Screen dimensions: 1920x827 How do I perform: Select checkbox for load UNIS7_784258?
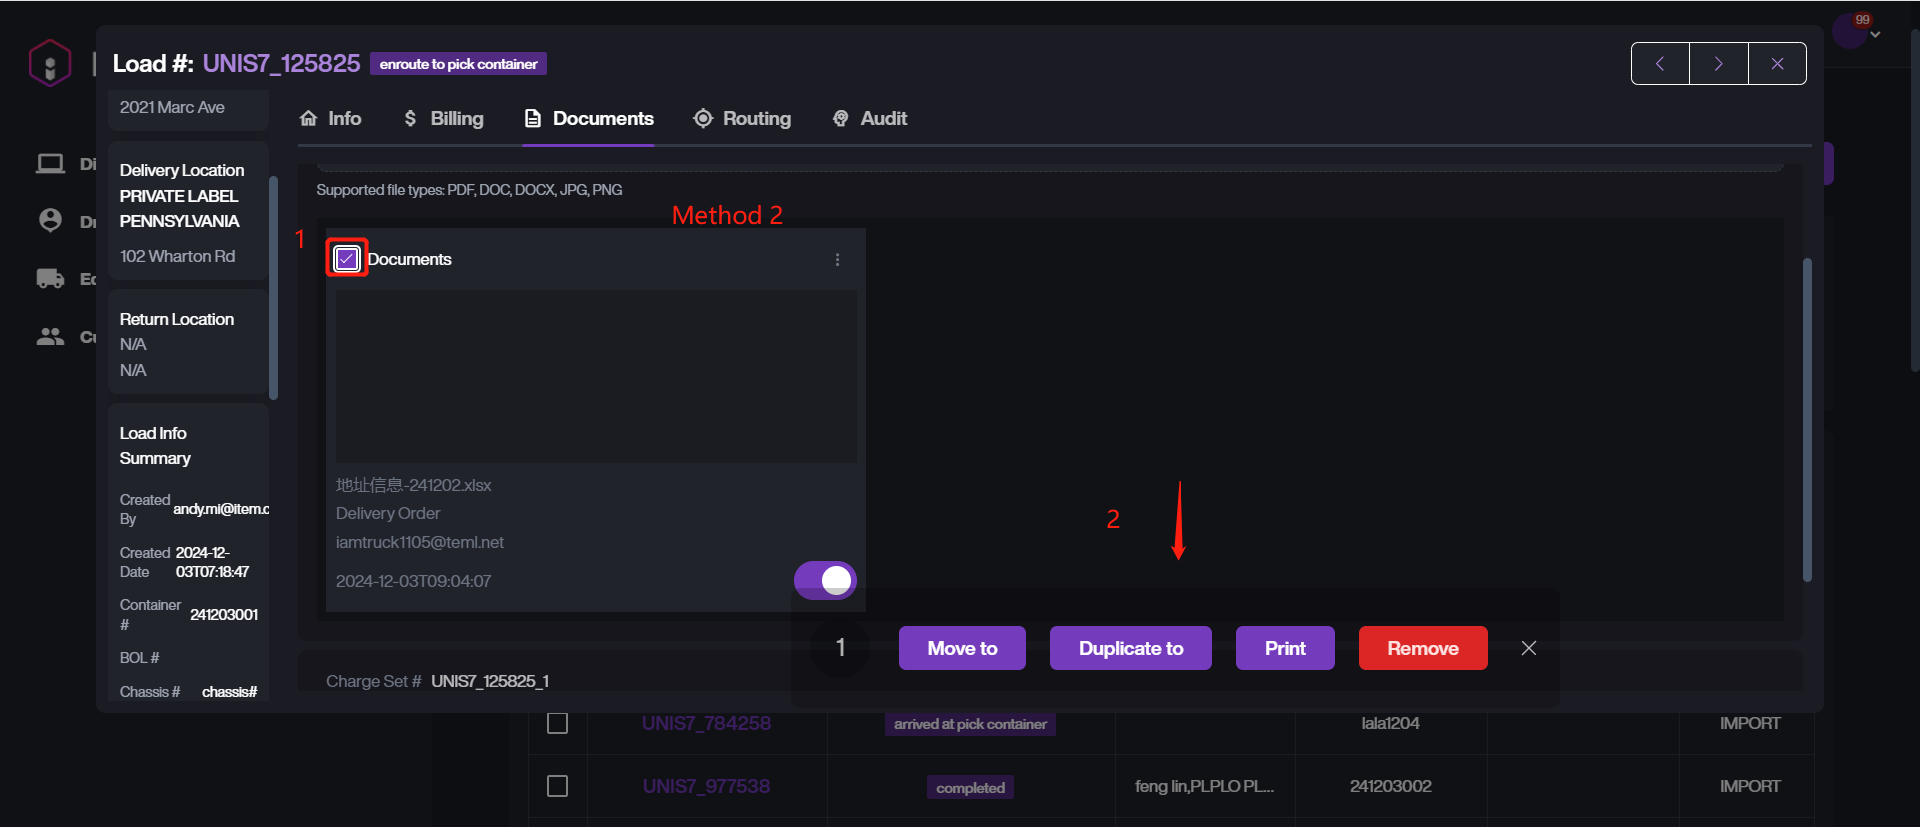[557, 723]
